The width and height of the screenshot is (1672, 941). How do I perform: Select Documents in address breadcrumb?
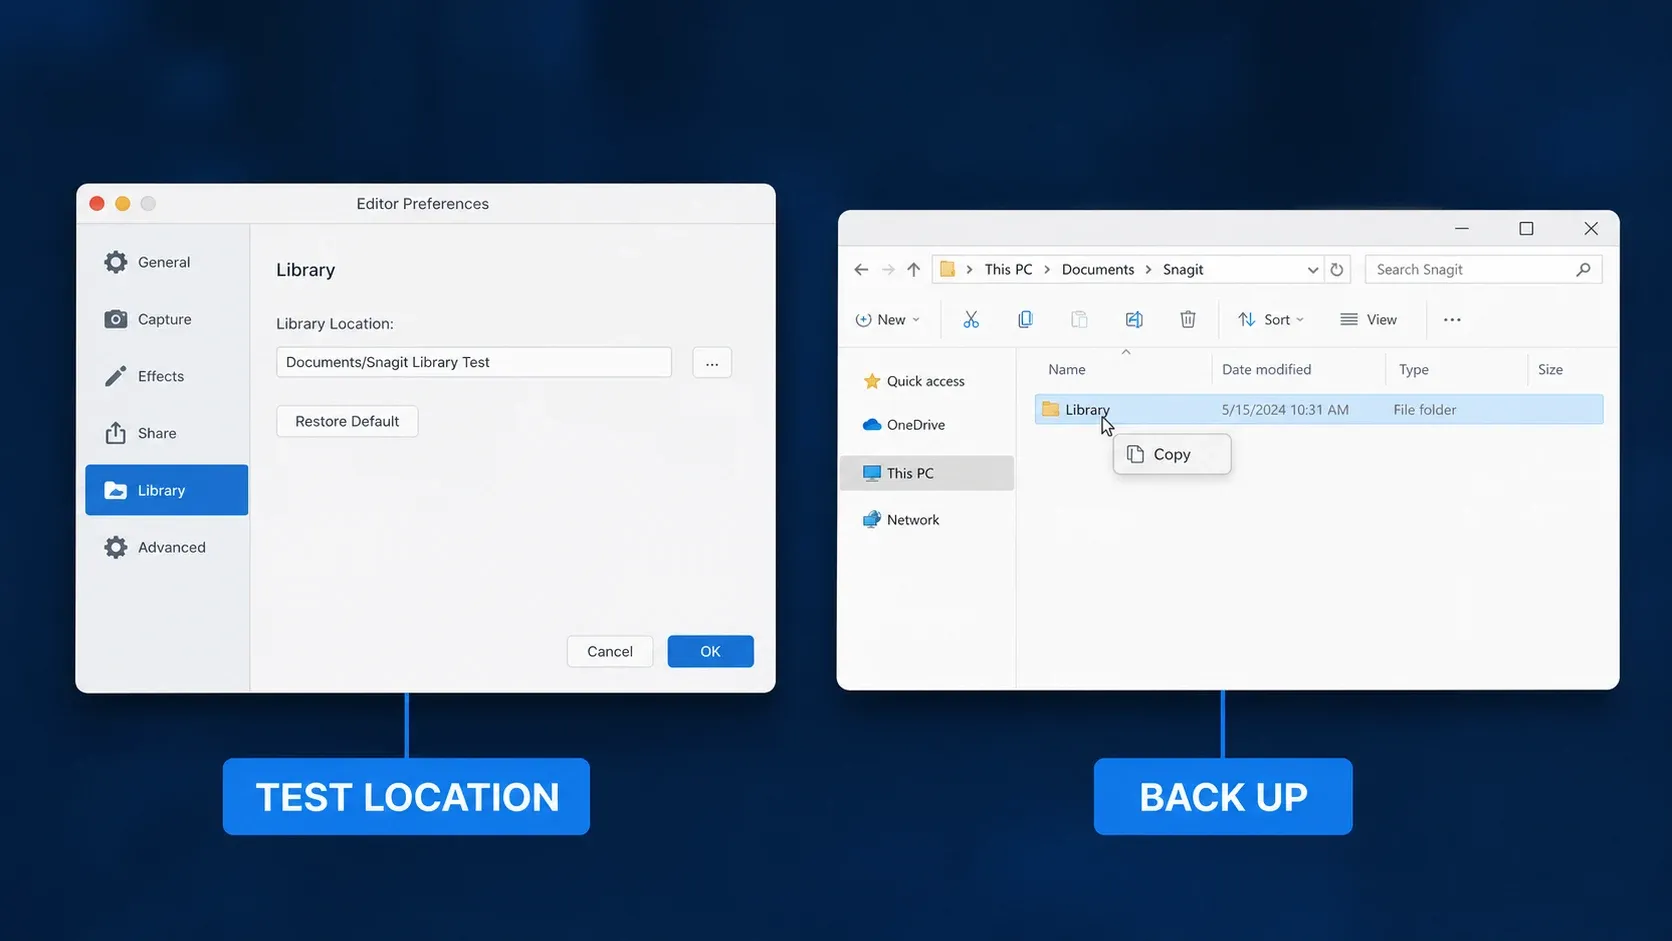pos(1098,270)
